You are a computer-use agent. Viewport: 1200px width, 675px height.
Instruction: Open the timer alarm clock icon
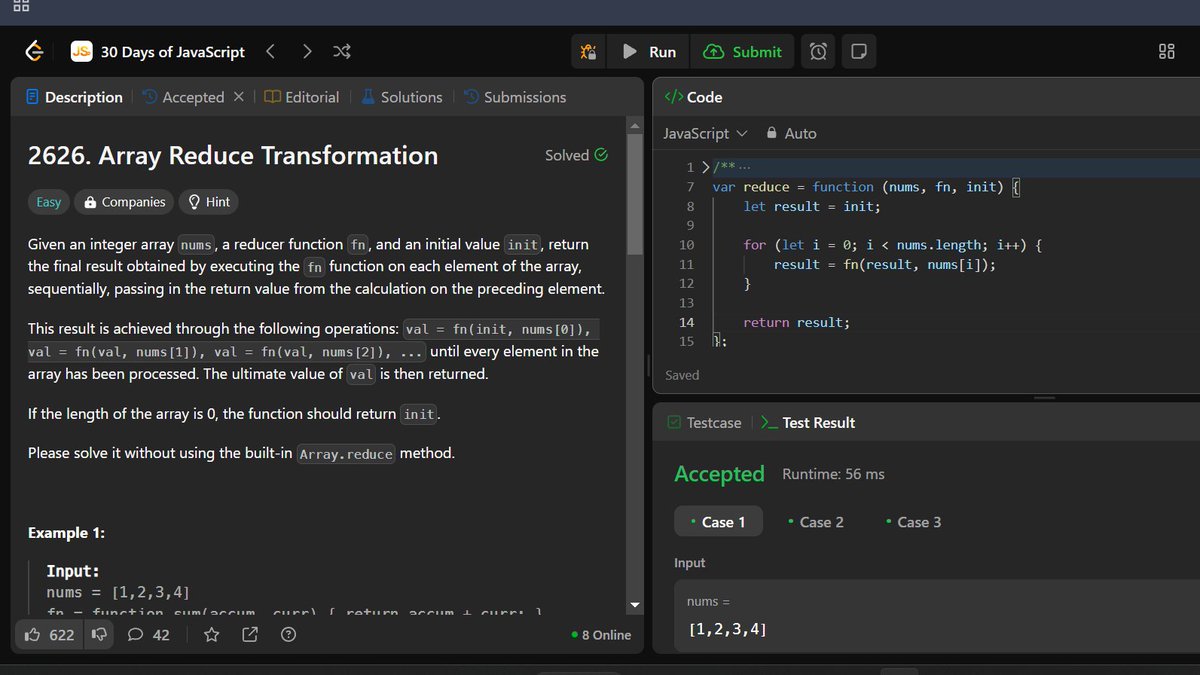818,52
